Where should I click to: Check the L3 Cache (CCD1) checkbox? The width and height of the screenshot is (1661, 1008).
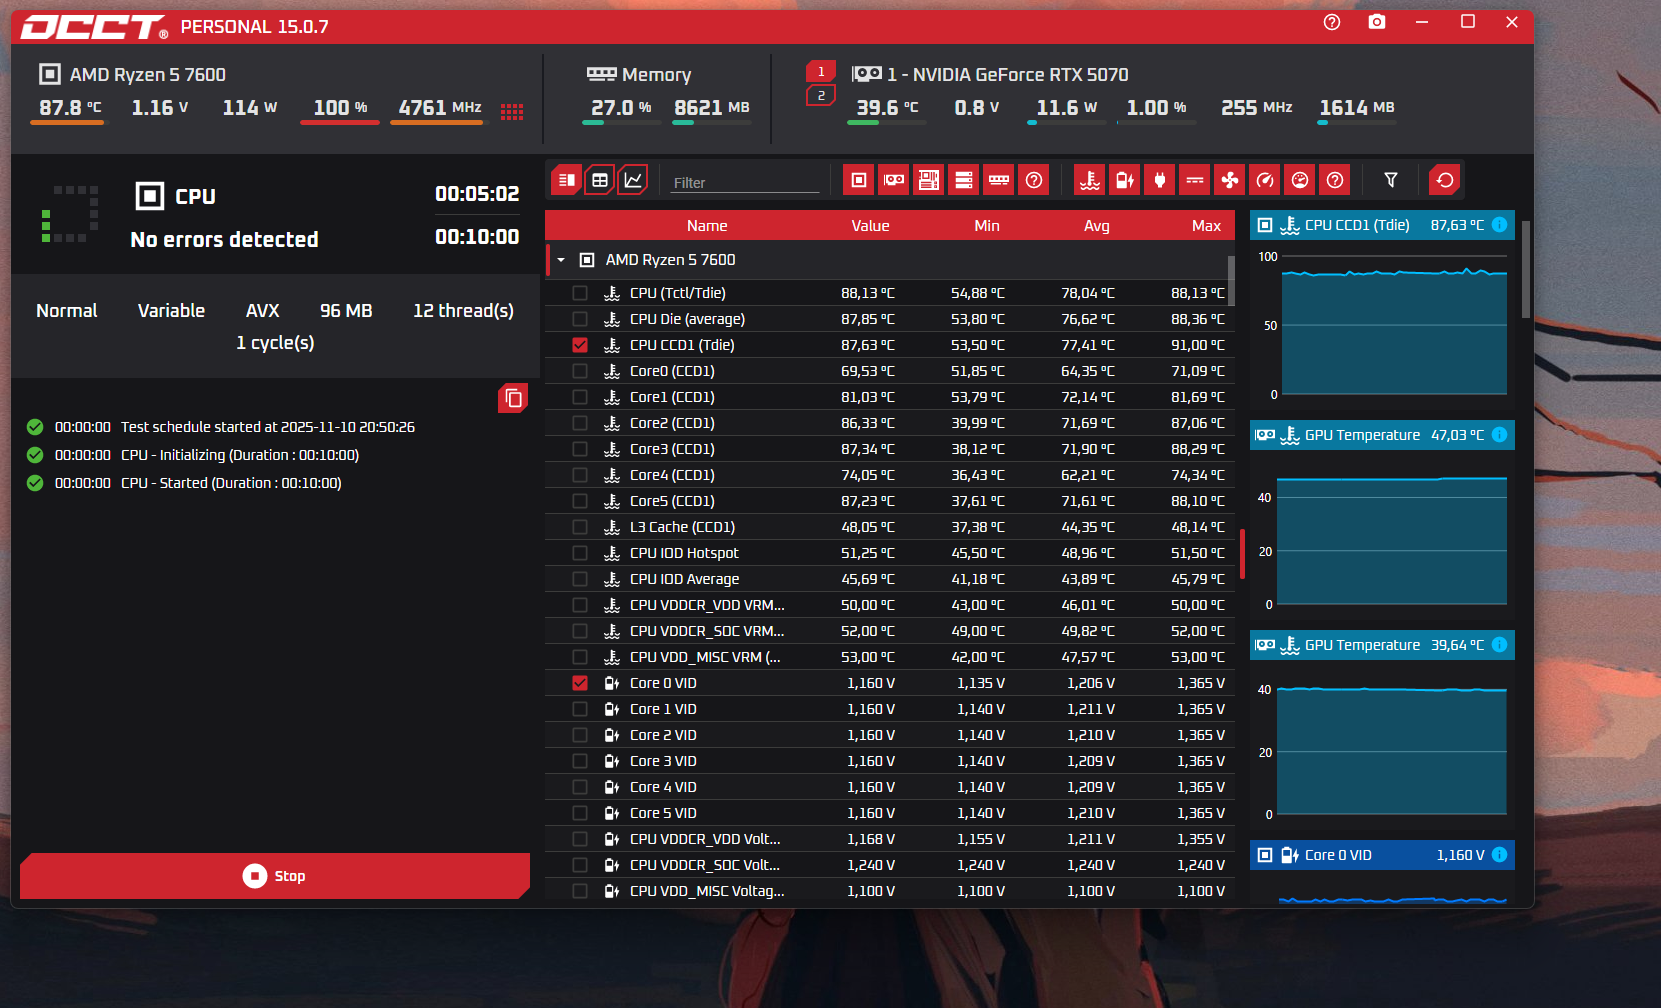(x=580, y=527)
